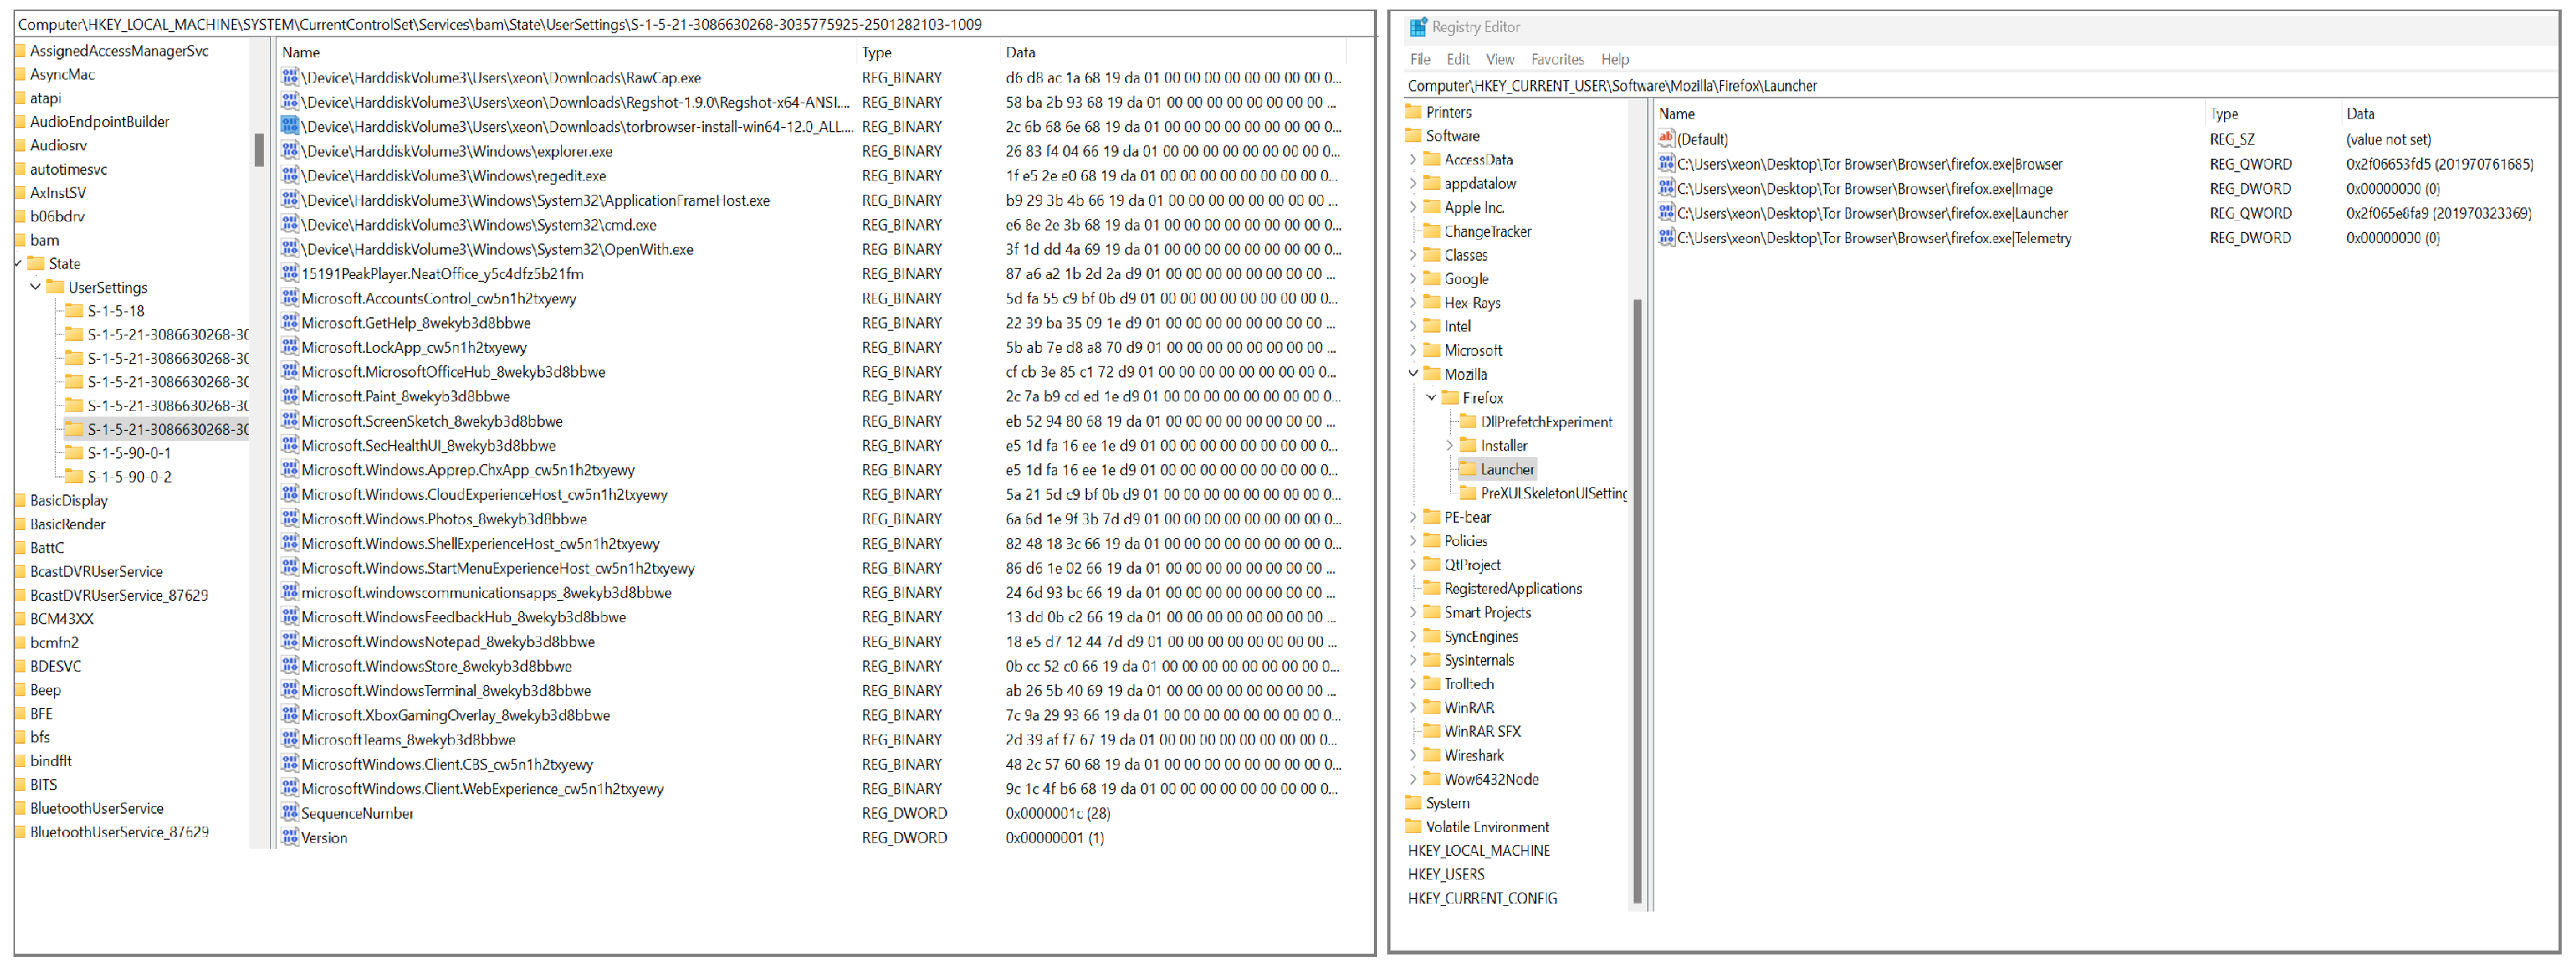Expand the Installer subkey under Firefox
The height and width of the screenshot is (968, 2576).
click(1449, 445)
